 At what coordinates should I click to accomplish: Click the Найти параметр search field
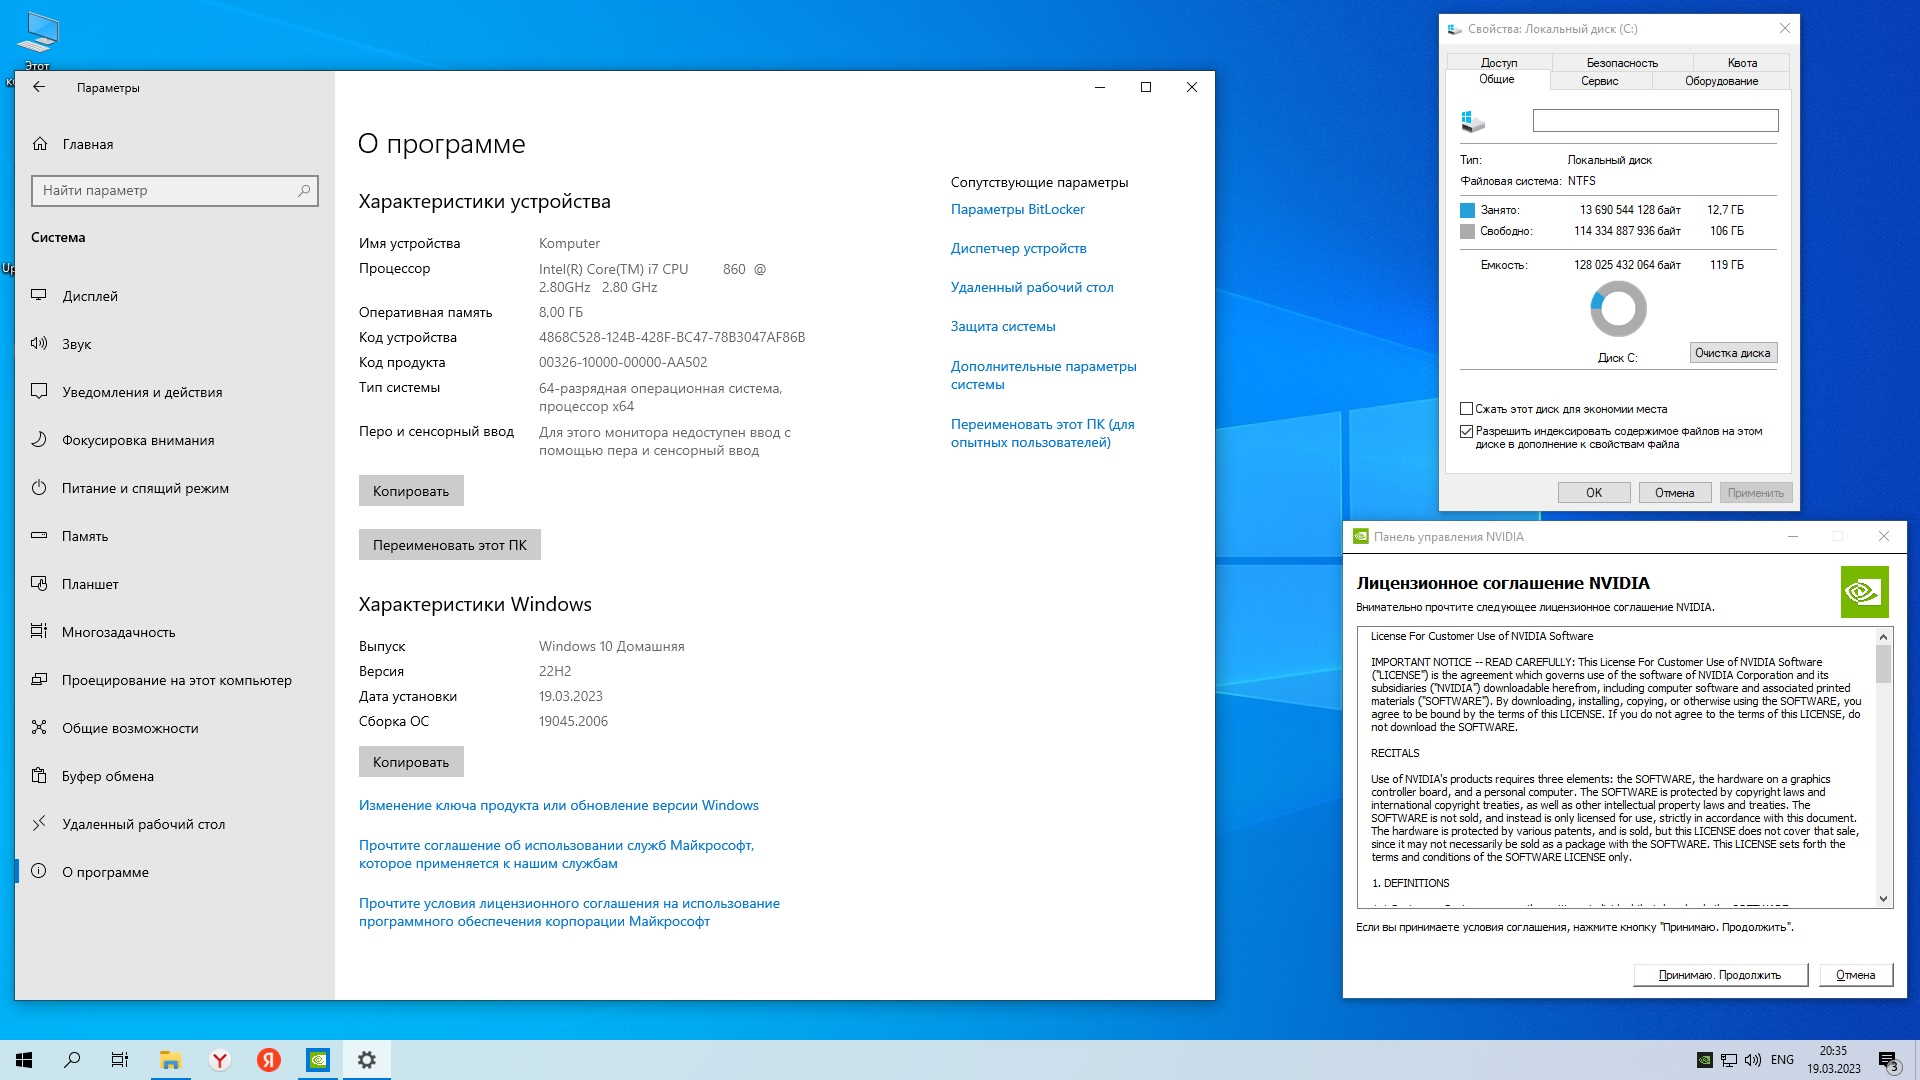coord(166,190)
